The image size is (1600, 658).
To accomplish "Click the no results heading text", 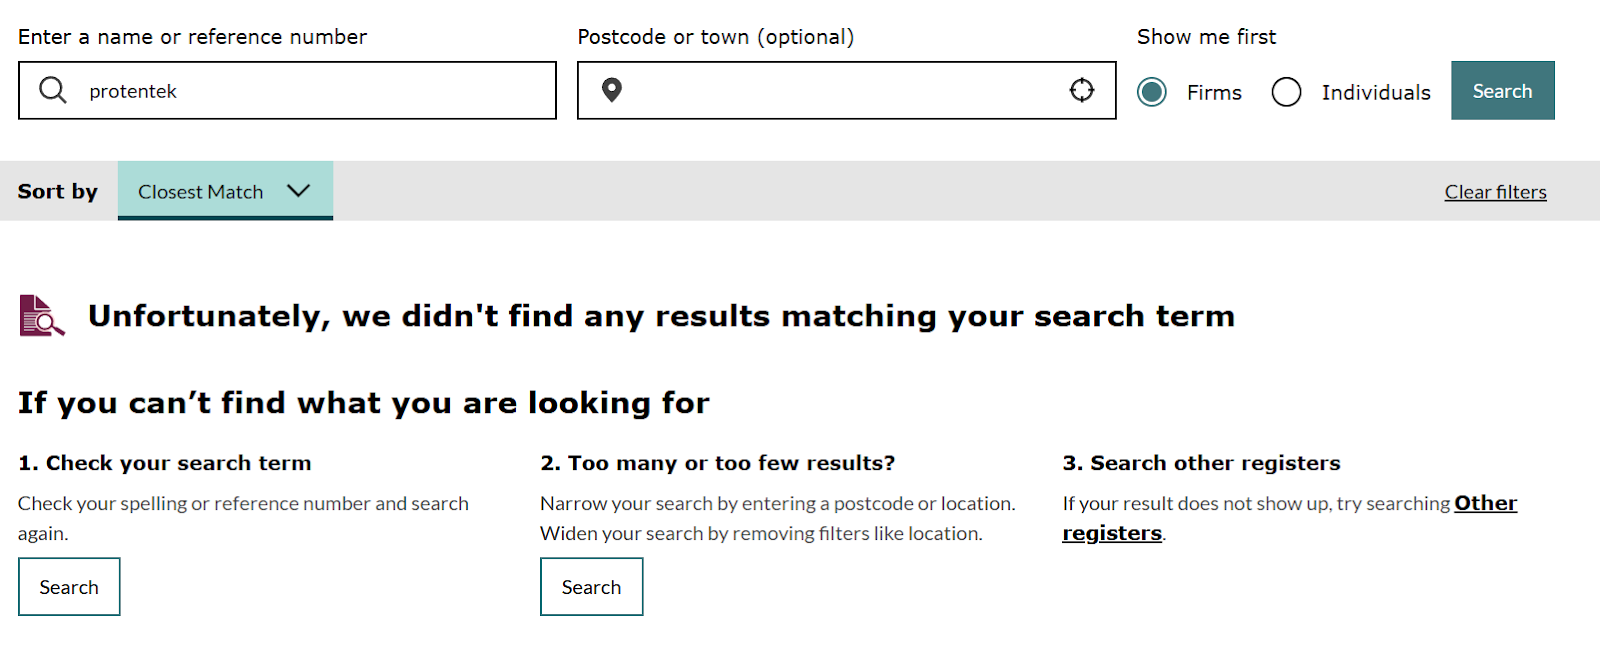I will 662,316.
